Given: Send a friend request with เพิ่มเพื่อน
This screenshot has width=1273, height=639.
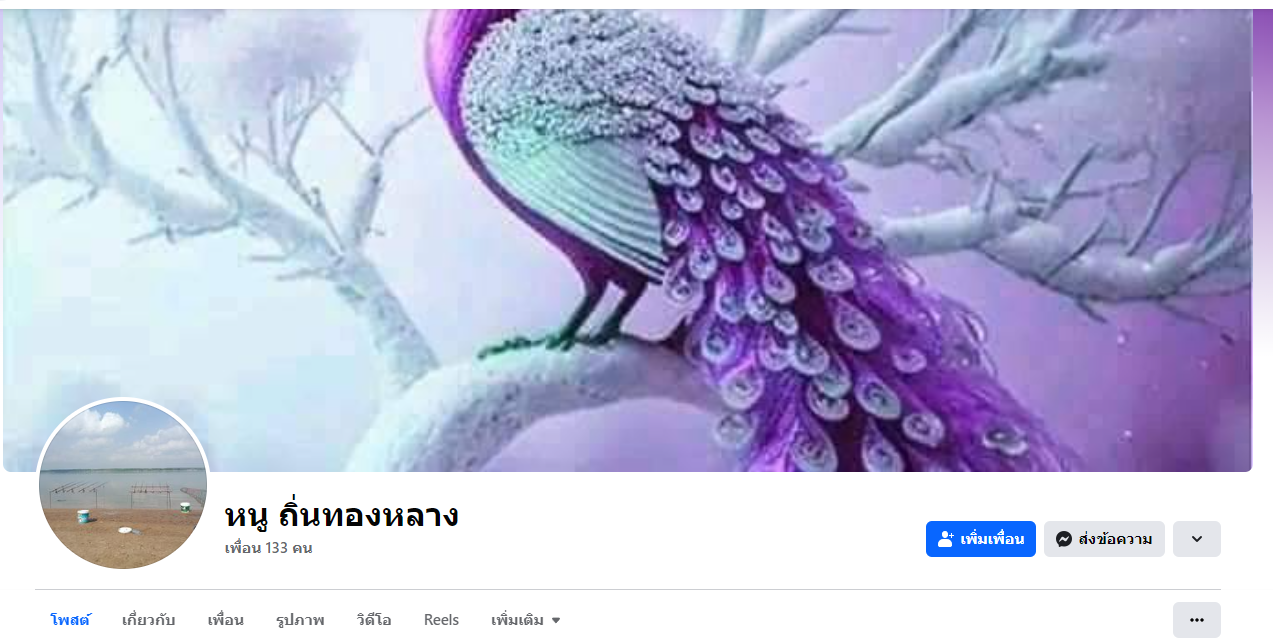Looking at the screenshot, I should pyautogui.click(x=981, y=539).
